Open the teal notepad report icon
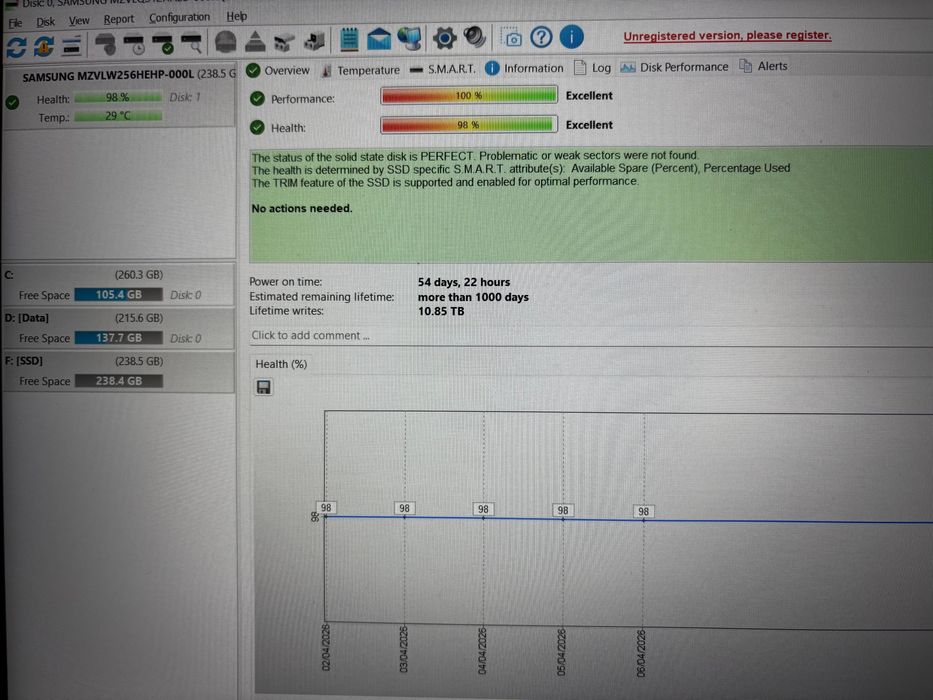The width and height of the screenshot is (933, 700). (349, 39)
